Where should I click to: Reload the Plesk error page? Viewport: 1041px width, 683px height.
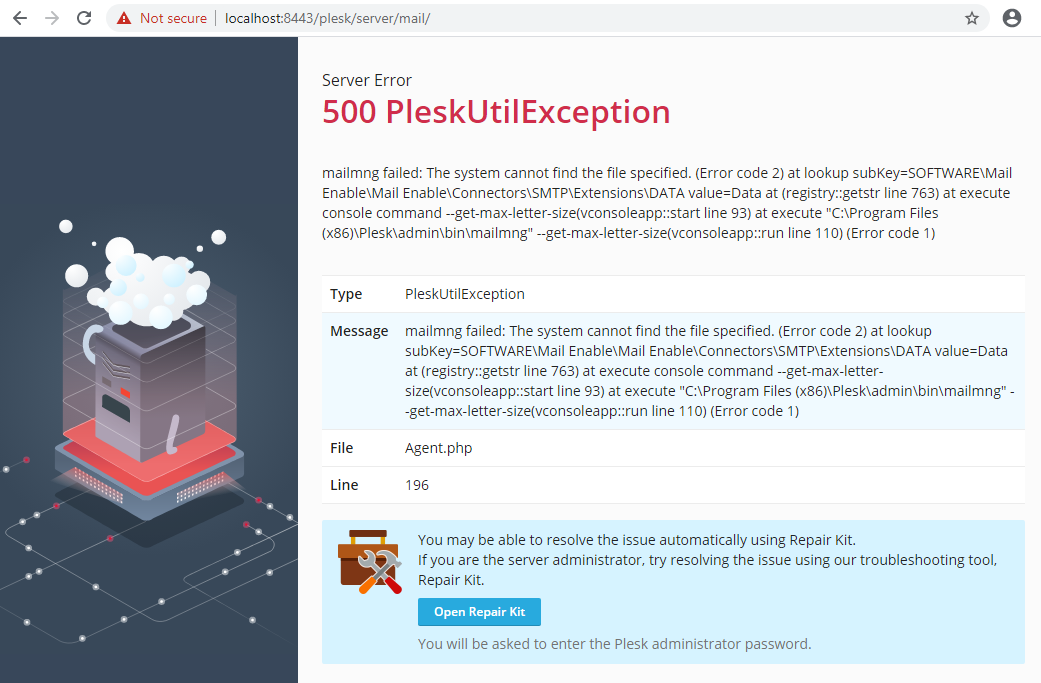[84, 18]
